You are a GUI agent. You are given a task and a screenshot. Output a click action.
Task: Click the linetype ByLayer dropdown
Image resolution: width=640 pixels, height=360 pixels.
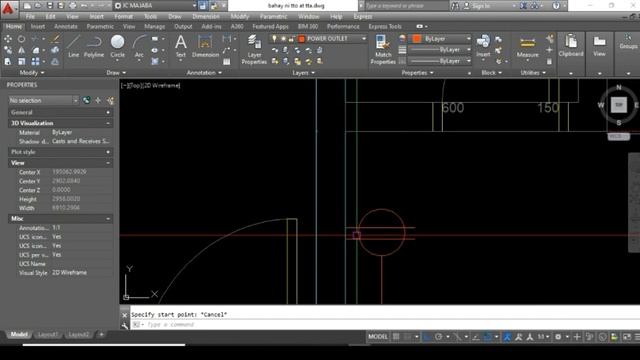440,60
